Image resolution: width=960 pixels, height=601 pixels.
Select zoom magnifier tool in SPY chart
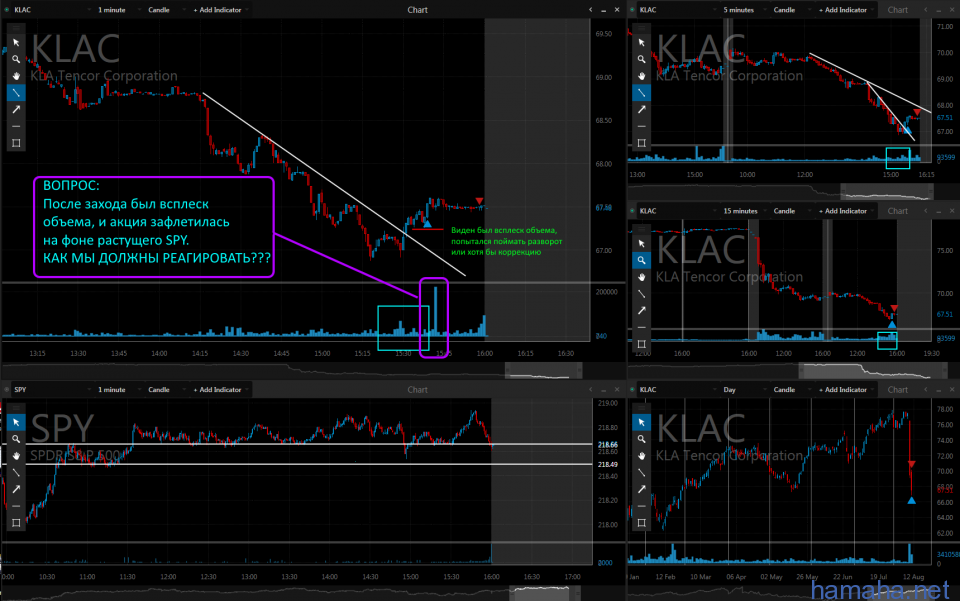[x=16, y=439]
